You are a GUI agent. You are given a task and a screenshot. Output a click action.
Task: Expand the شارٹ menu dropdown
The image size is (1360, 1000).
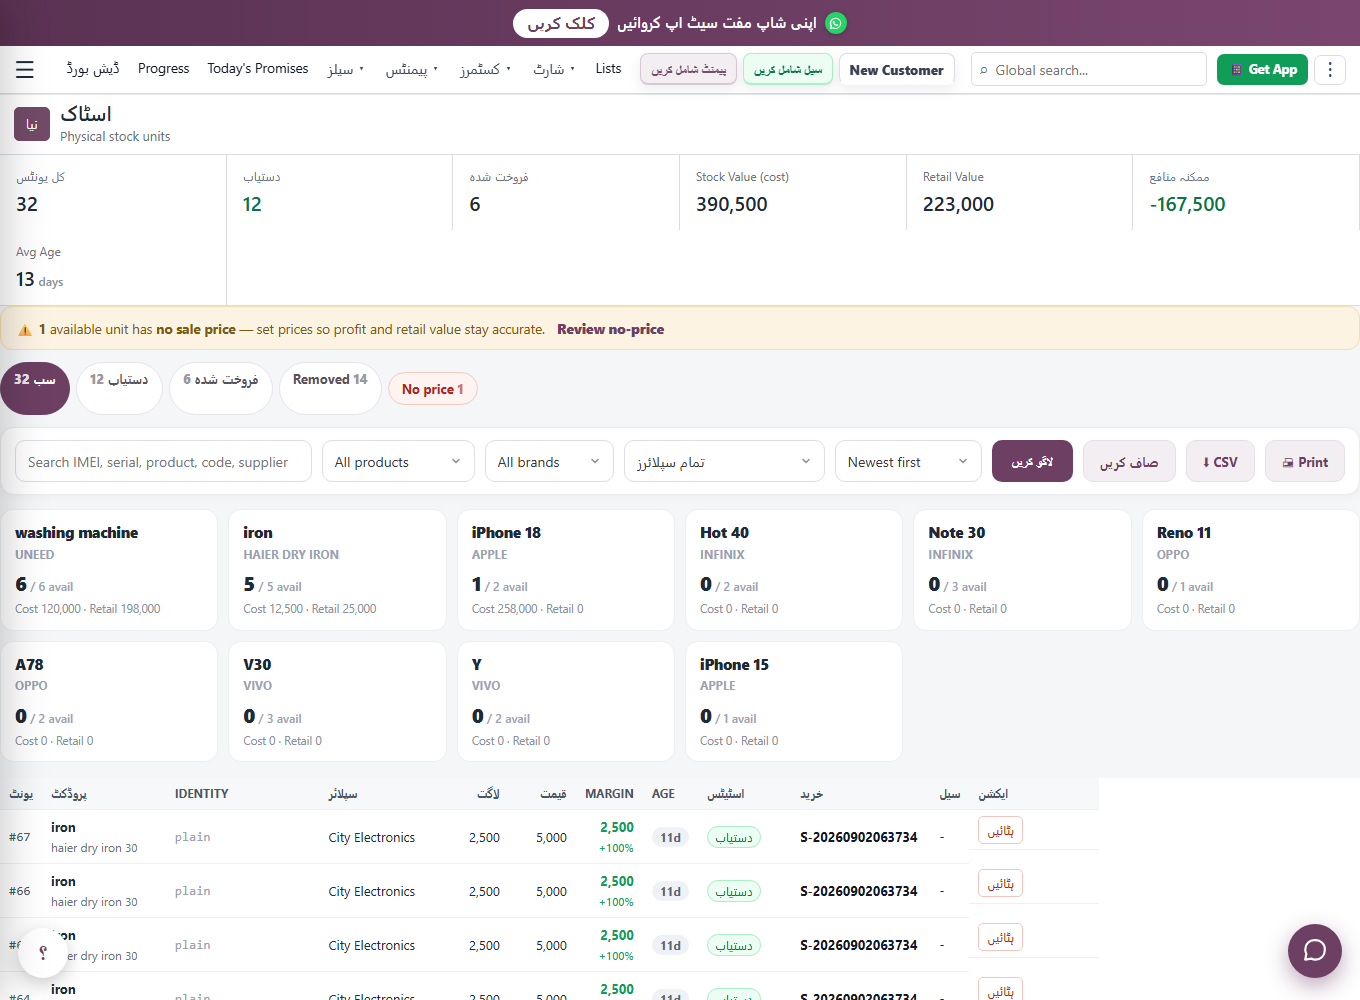pos(554,69)
